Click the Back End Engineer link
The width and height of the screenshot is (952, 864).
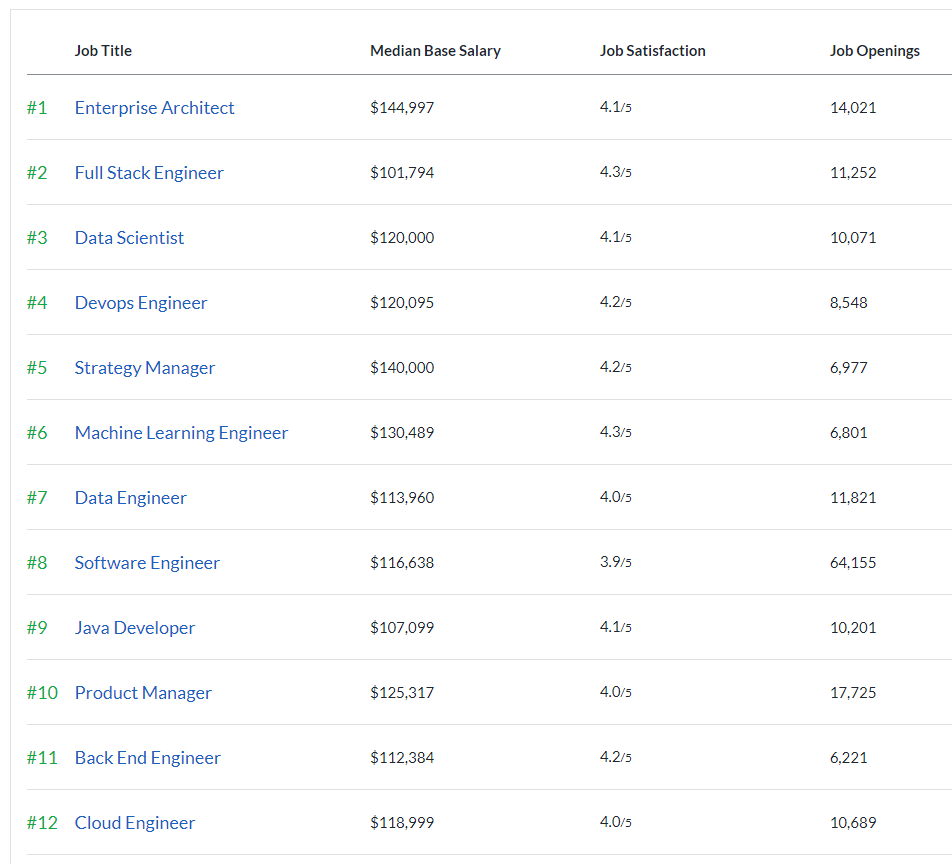(147, 758)
